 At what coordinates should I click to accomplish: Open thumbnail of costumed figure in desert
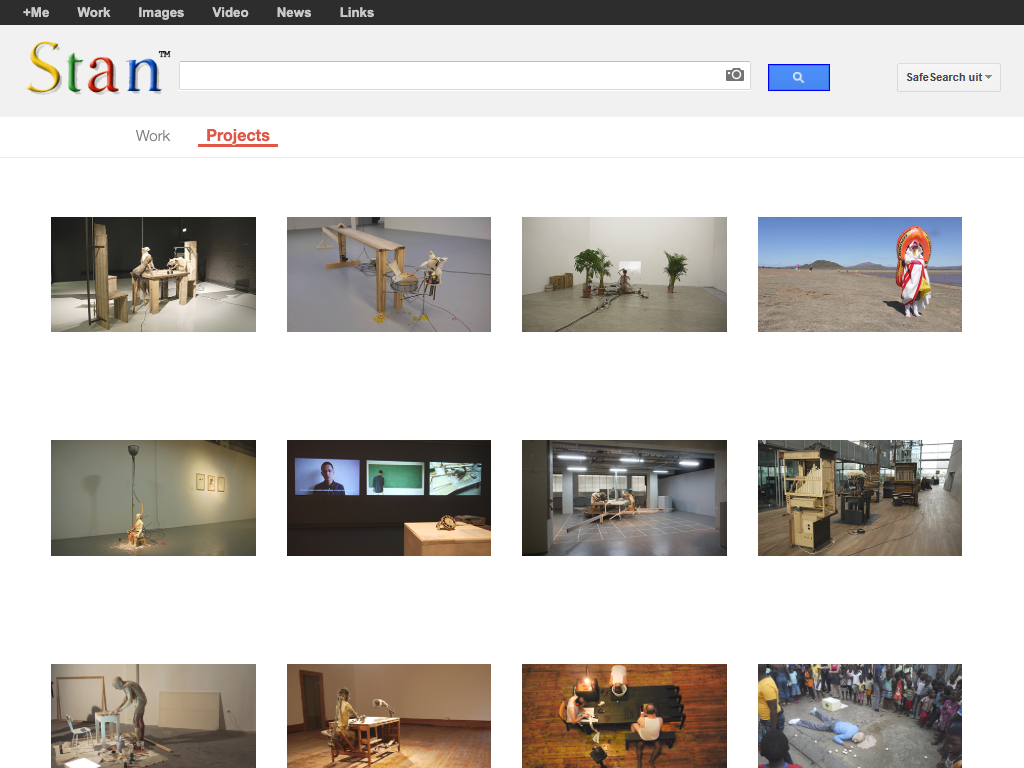point(859,274)
